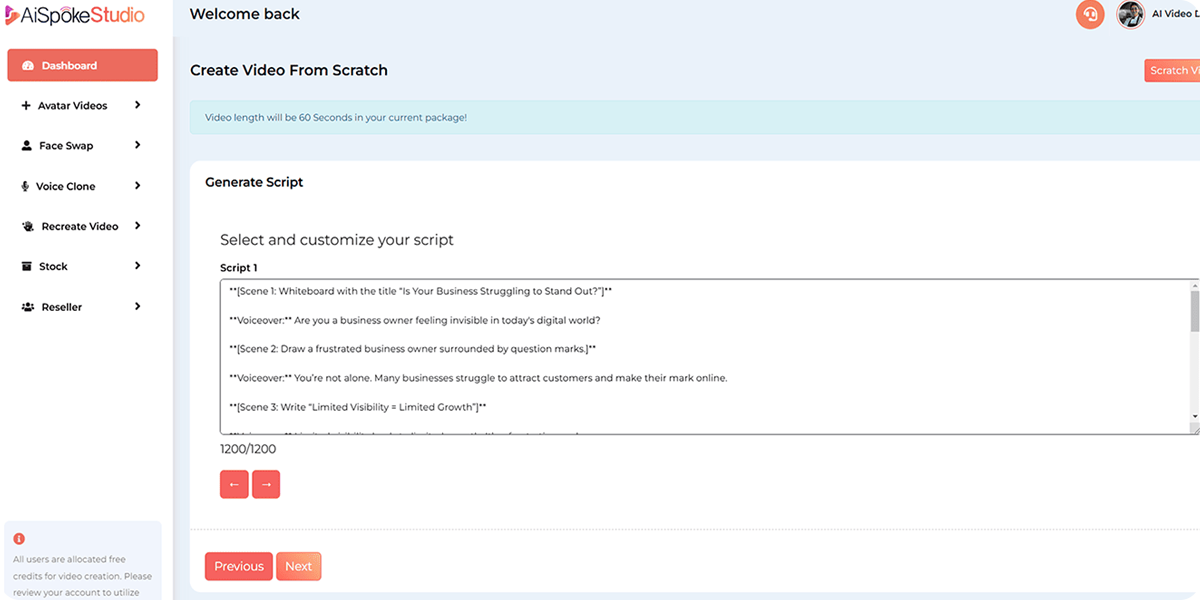Expand the Voice Clone submenu chevron

coord(137,186)
